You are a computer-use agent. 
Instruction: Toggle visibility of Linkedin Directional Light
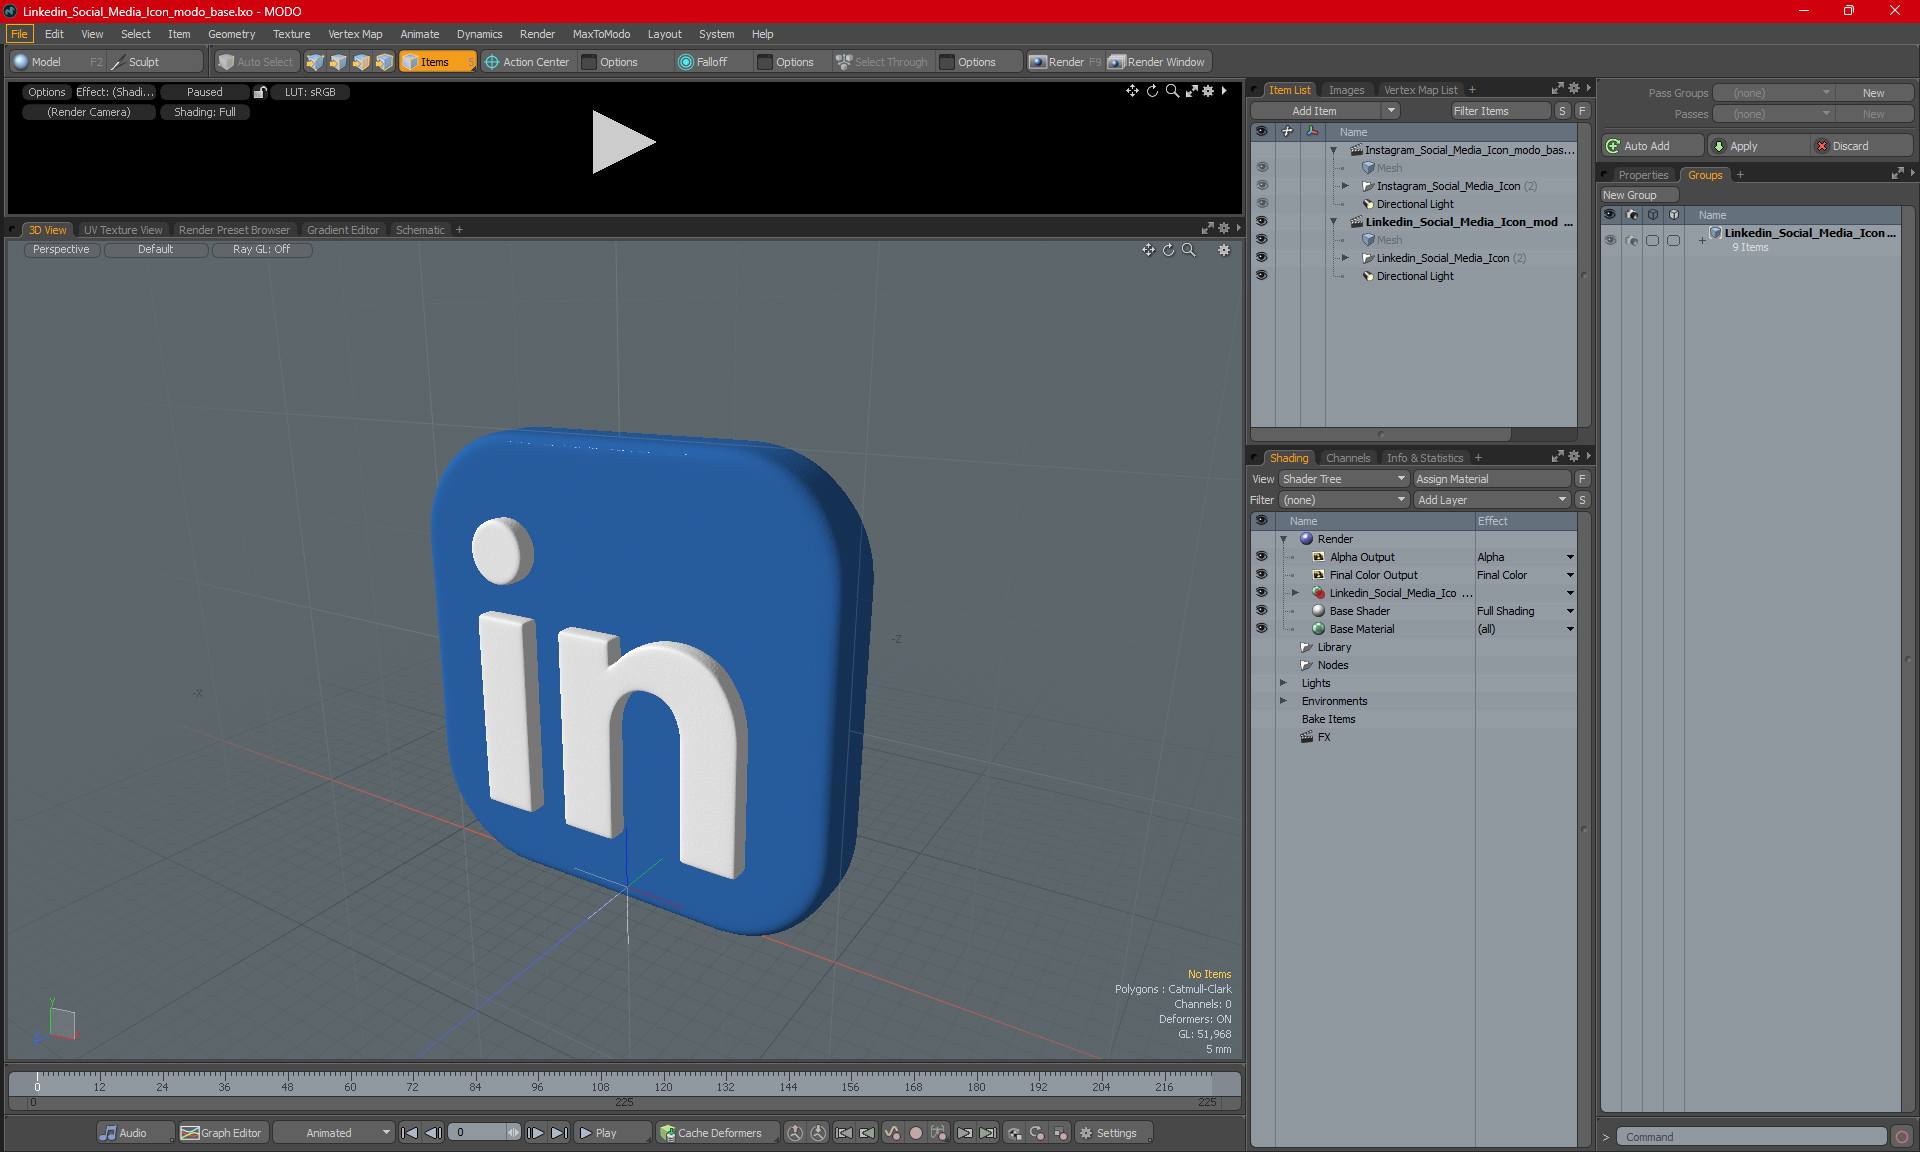pyautogui.click(x=1261, y=276)
